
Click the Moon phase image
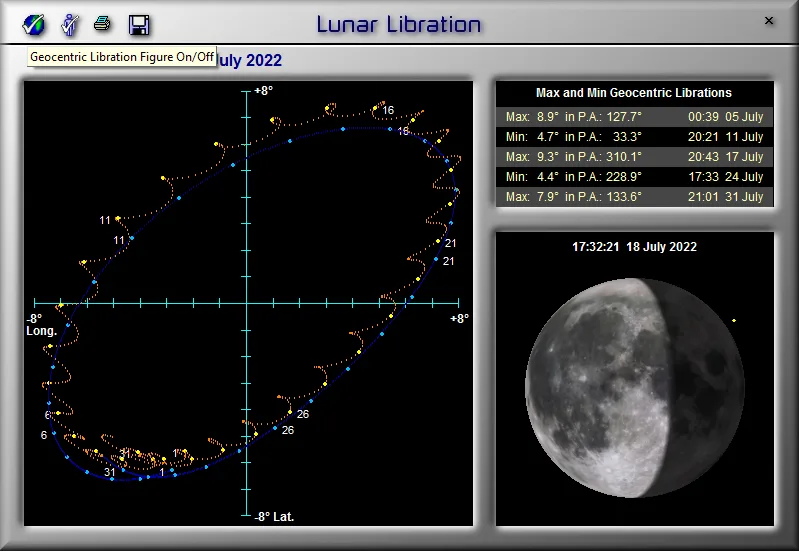[x=635, y=388]
